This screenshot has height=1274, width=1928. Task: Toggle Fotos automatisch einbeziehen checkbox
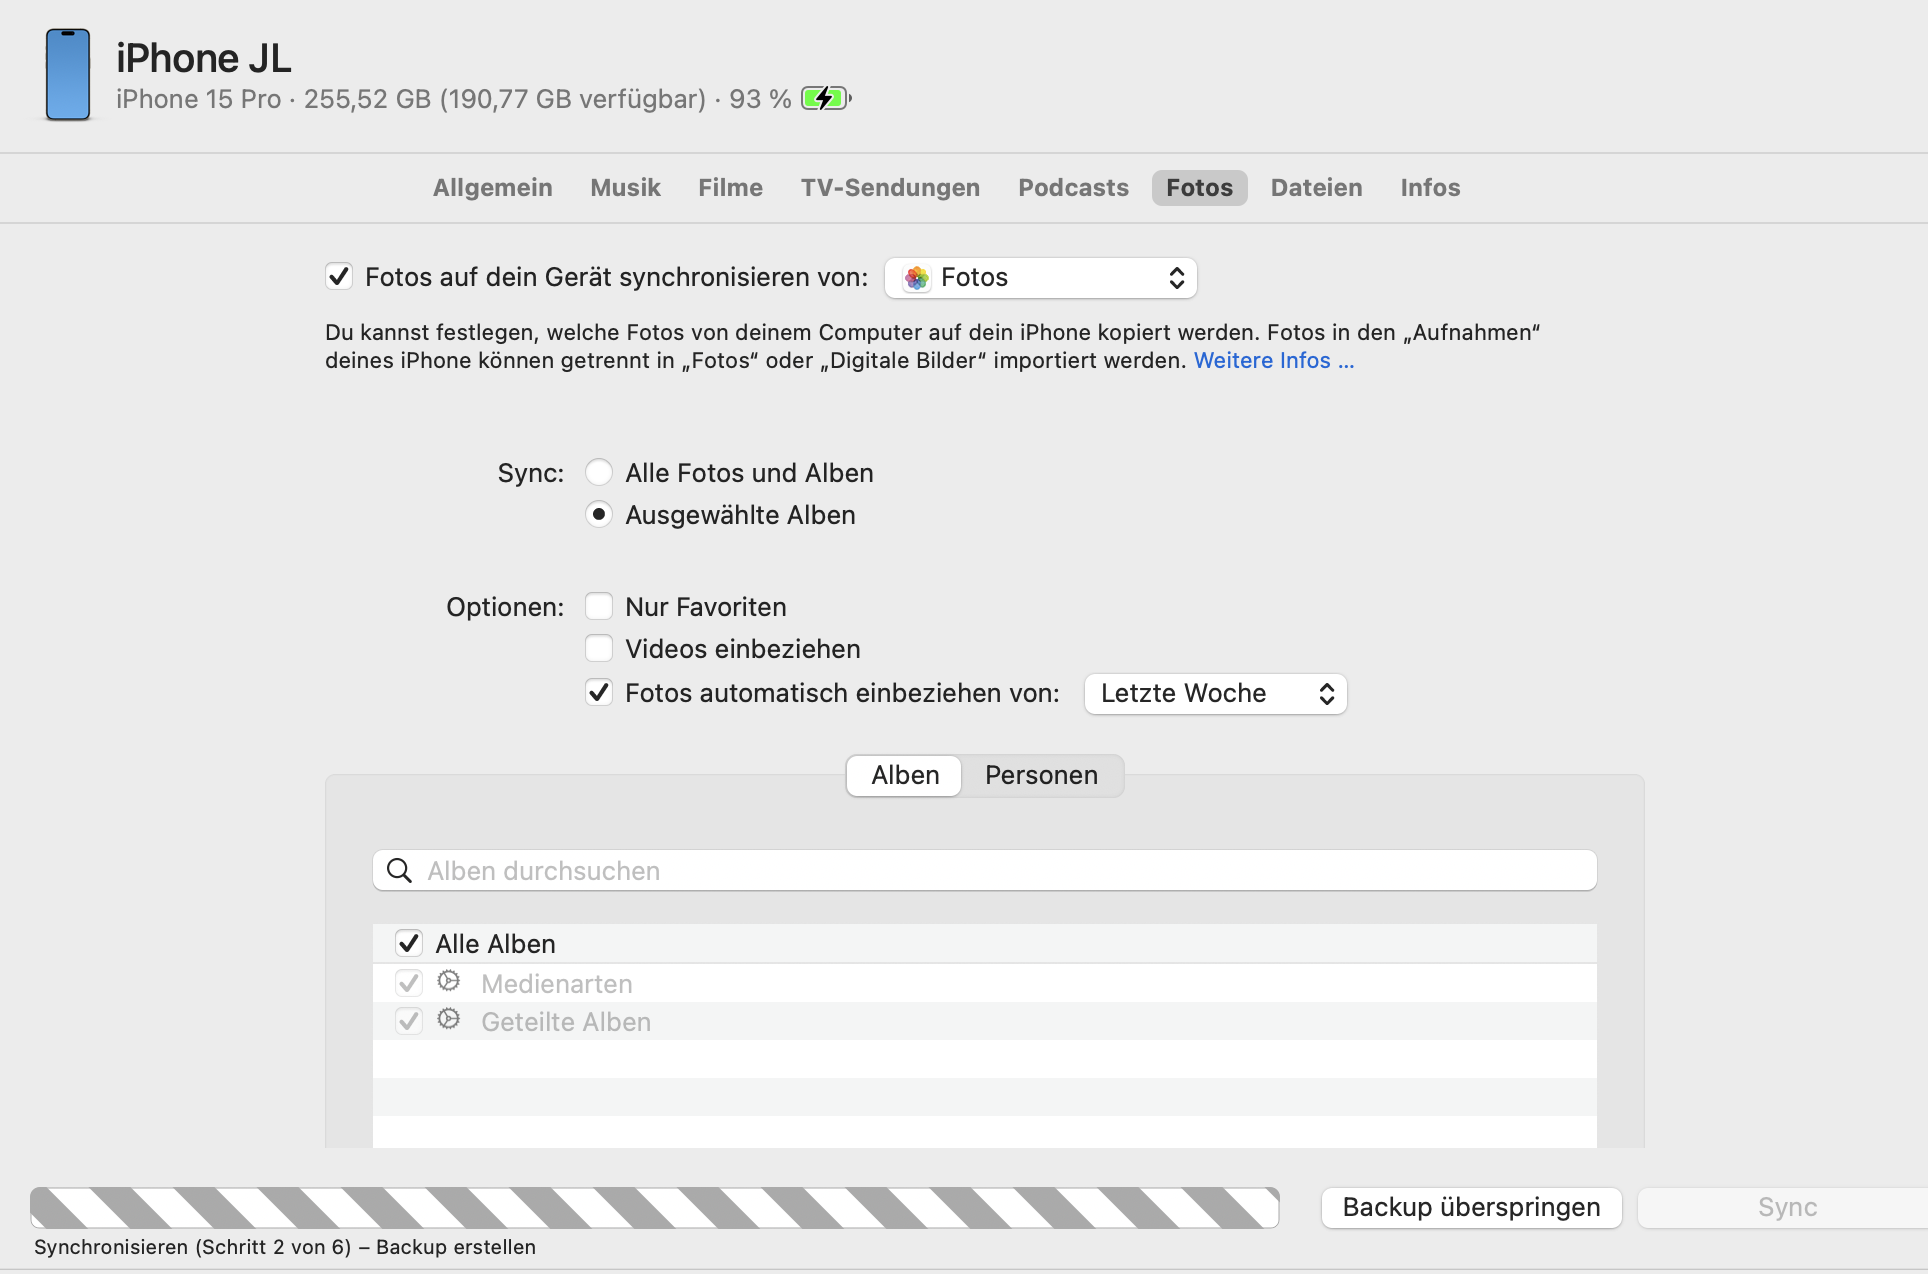599,693
